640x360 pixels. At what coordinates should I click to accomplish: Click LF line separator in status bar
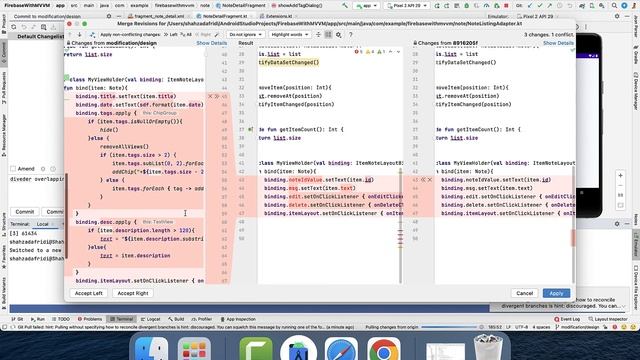click(x=509, y=327)
